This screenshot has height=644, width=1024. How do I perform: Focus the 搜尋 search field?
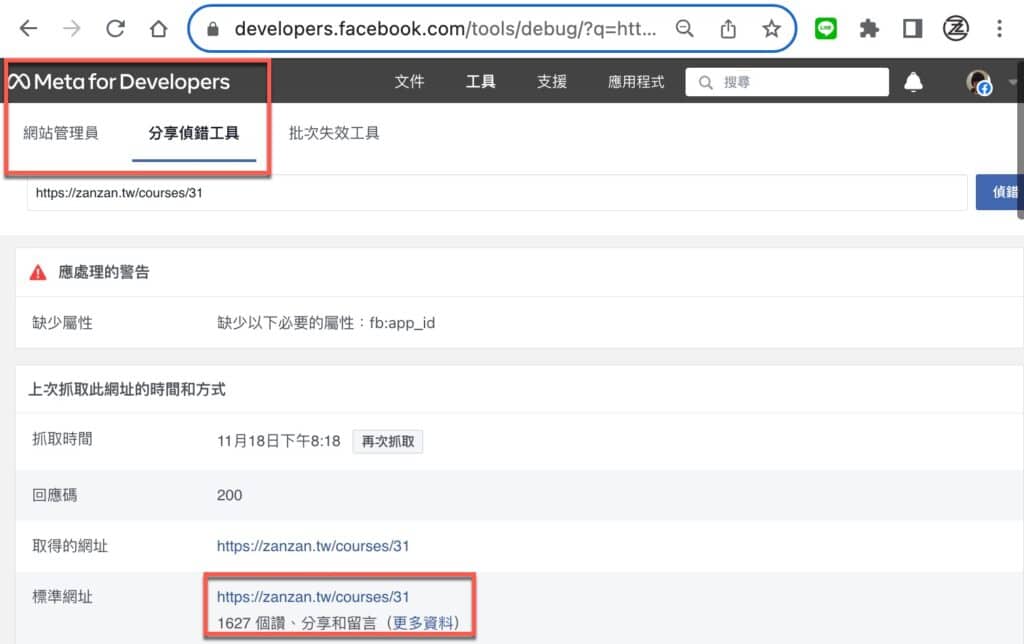787,82
